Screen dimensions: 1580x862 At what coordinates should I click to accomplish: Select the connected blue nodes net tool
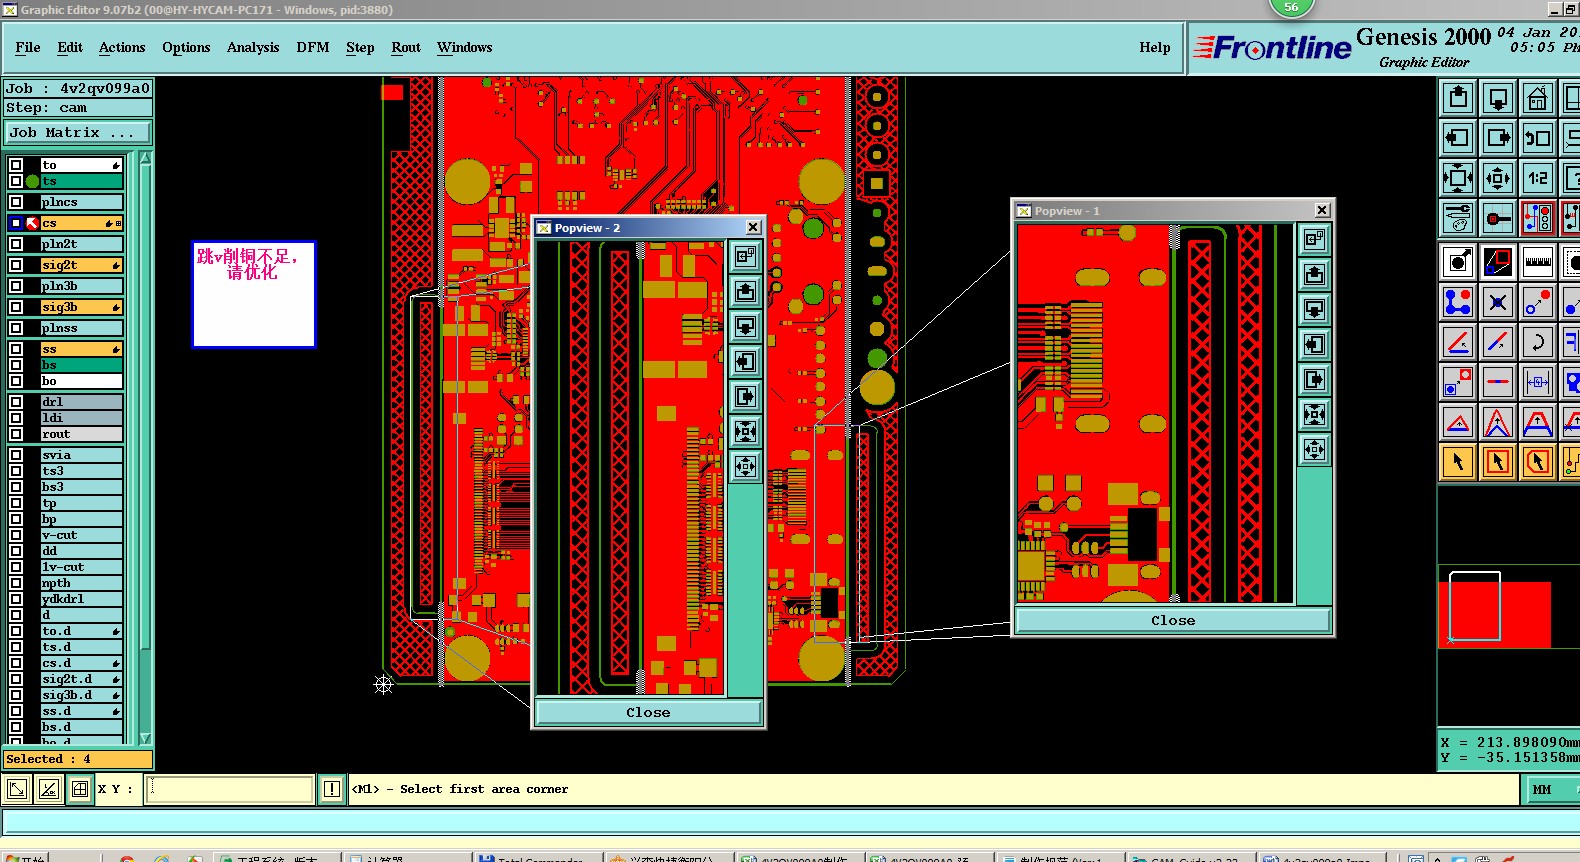click(1458, 302)
